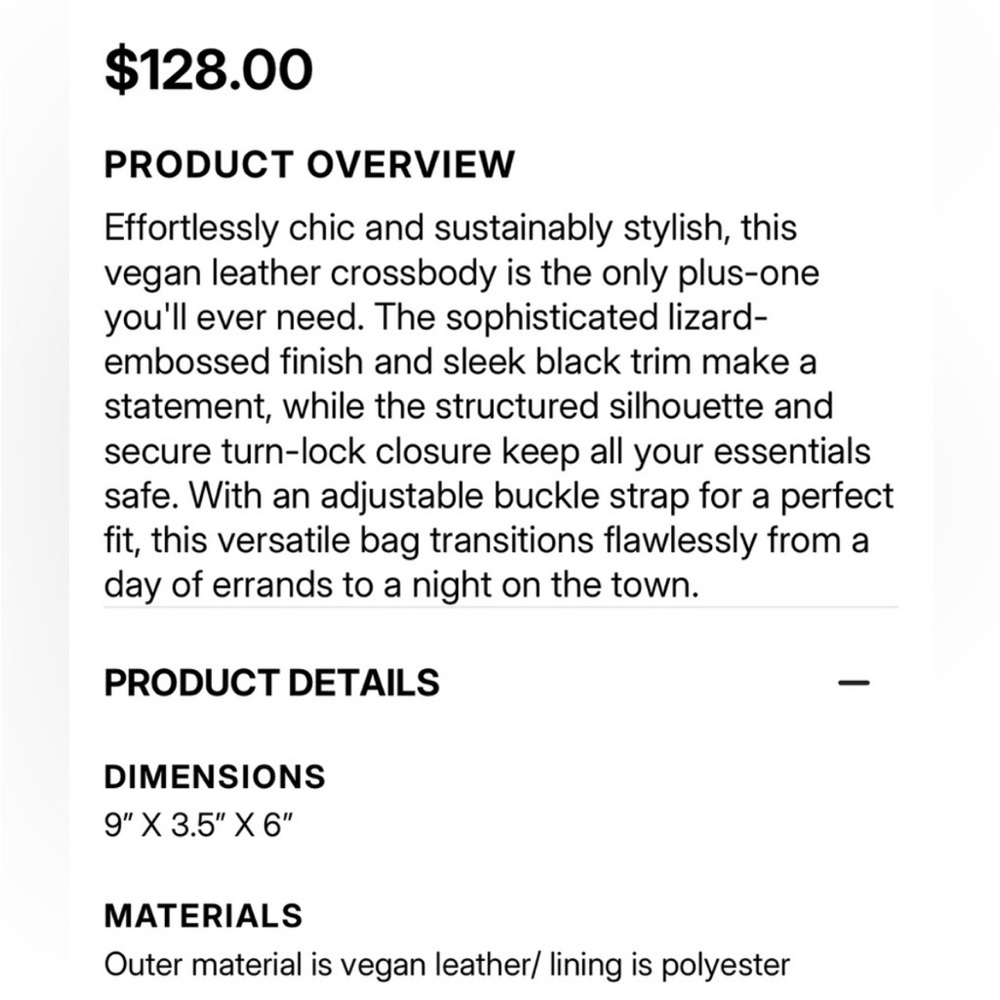Click the words 'vegan leather crossbody'
This screenshot has width=1000, height=1000.
pos(300,274)
